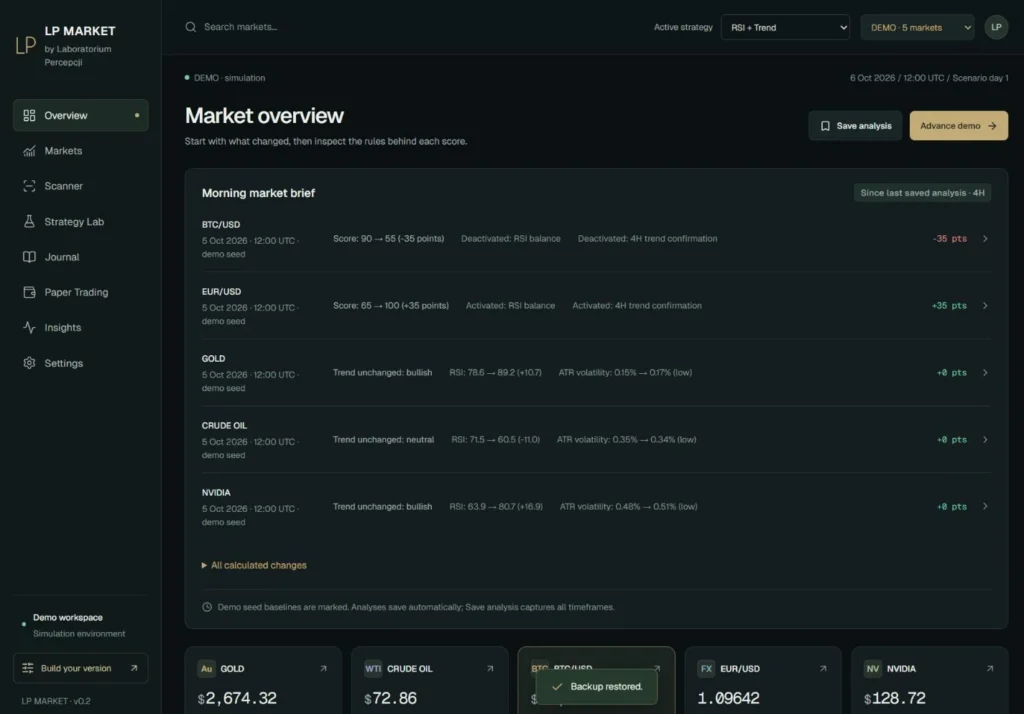
Task: Open the DEMO · 5 markets dropdown
Action: click(917, 27)
